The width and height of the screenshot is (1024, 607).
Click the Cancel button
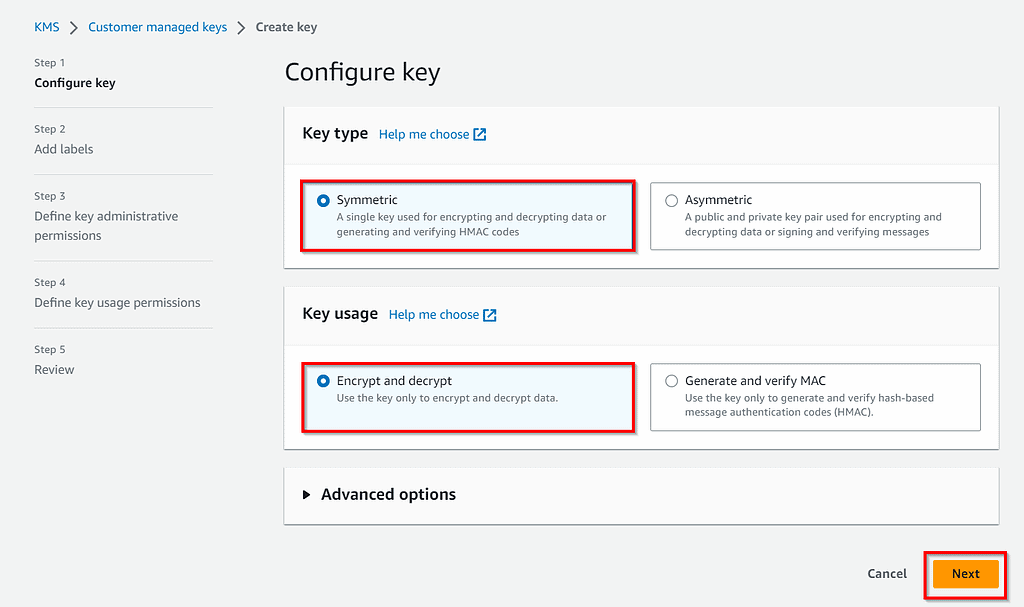[x=886, y=574]
